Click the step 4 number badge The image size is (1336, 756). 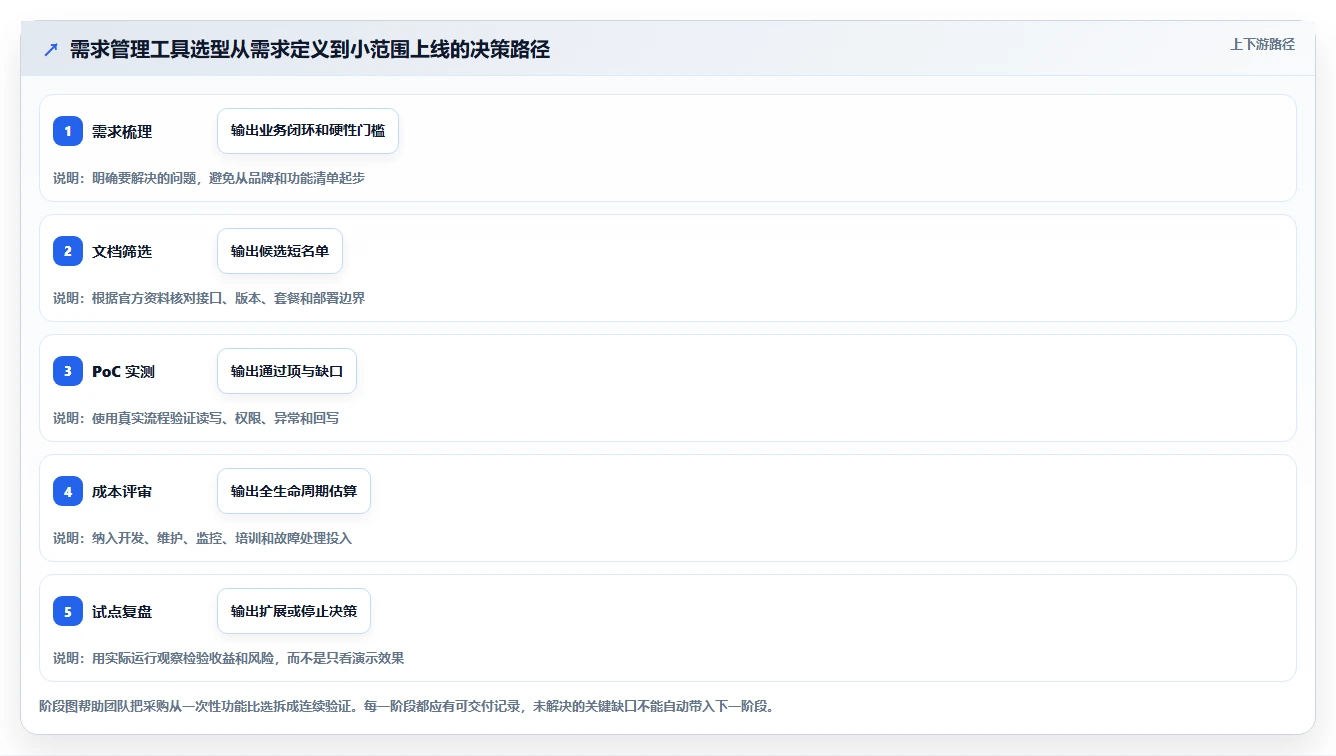tap(68, 491)
